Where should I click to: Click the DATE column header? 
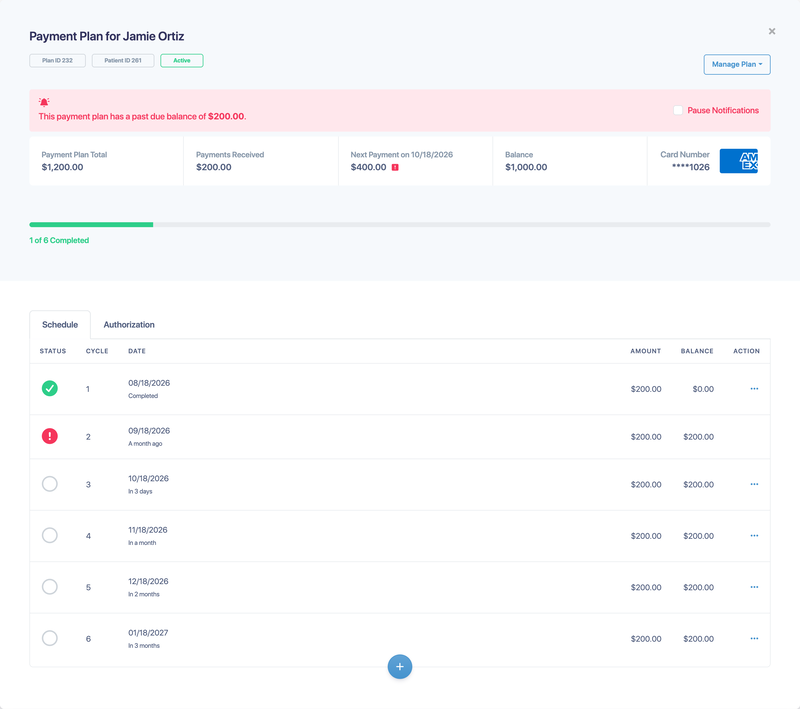(x=137, y=351)
